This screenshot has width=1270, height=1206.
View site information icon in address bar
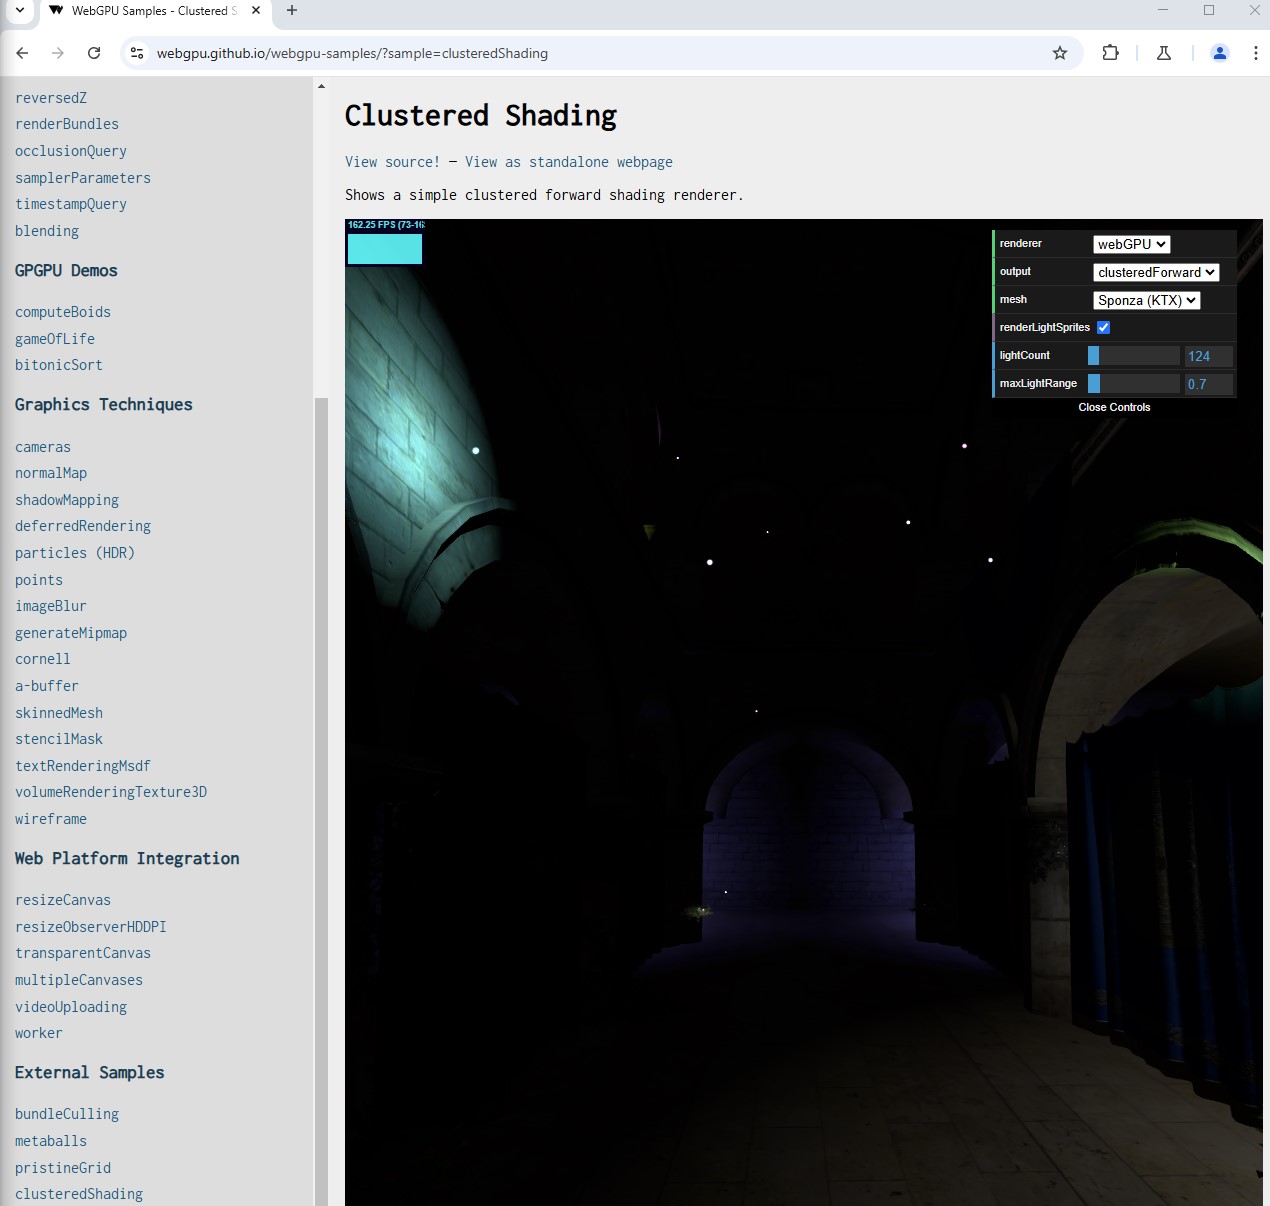click(137, 53)
